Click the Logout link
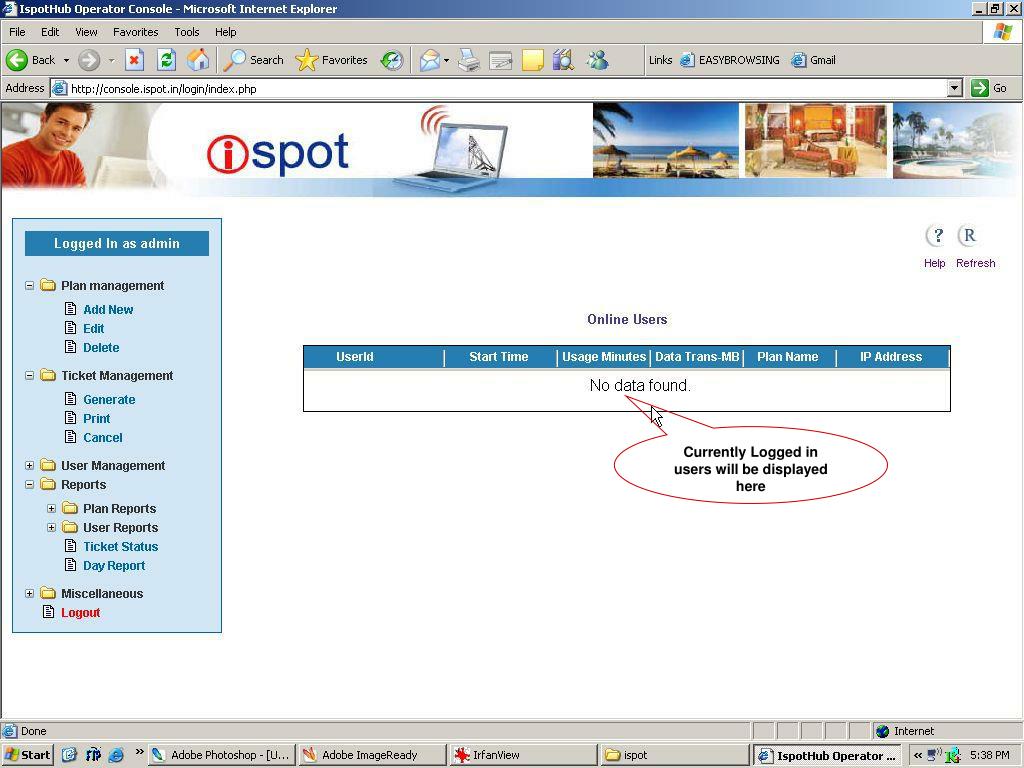This screenshot has height=768, width=1024. coord(80,613)
